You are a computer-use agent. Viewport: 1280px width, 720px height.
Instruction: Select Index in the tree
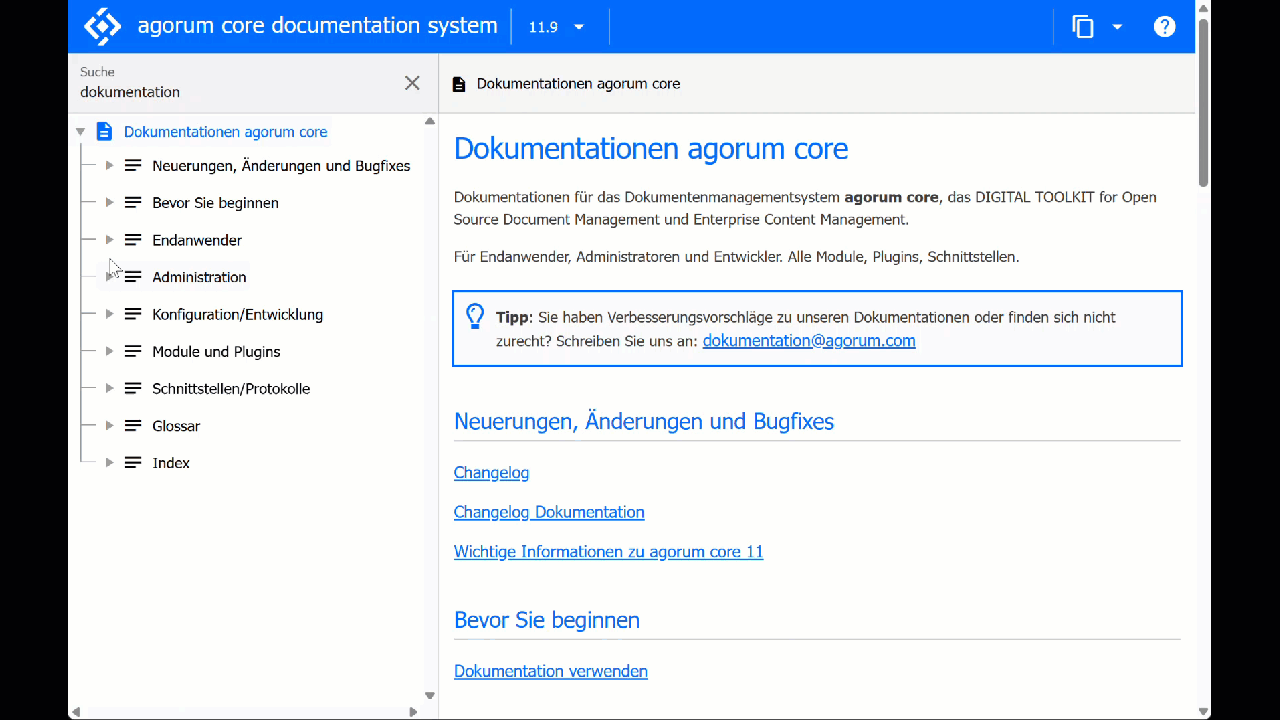(171, 463)
